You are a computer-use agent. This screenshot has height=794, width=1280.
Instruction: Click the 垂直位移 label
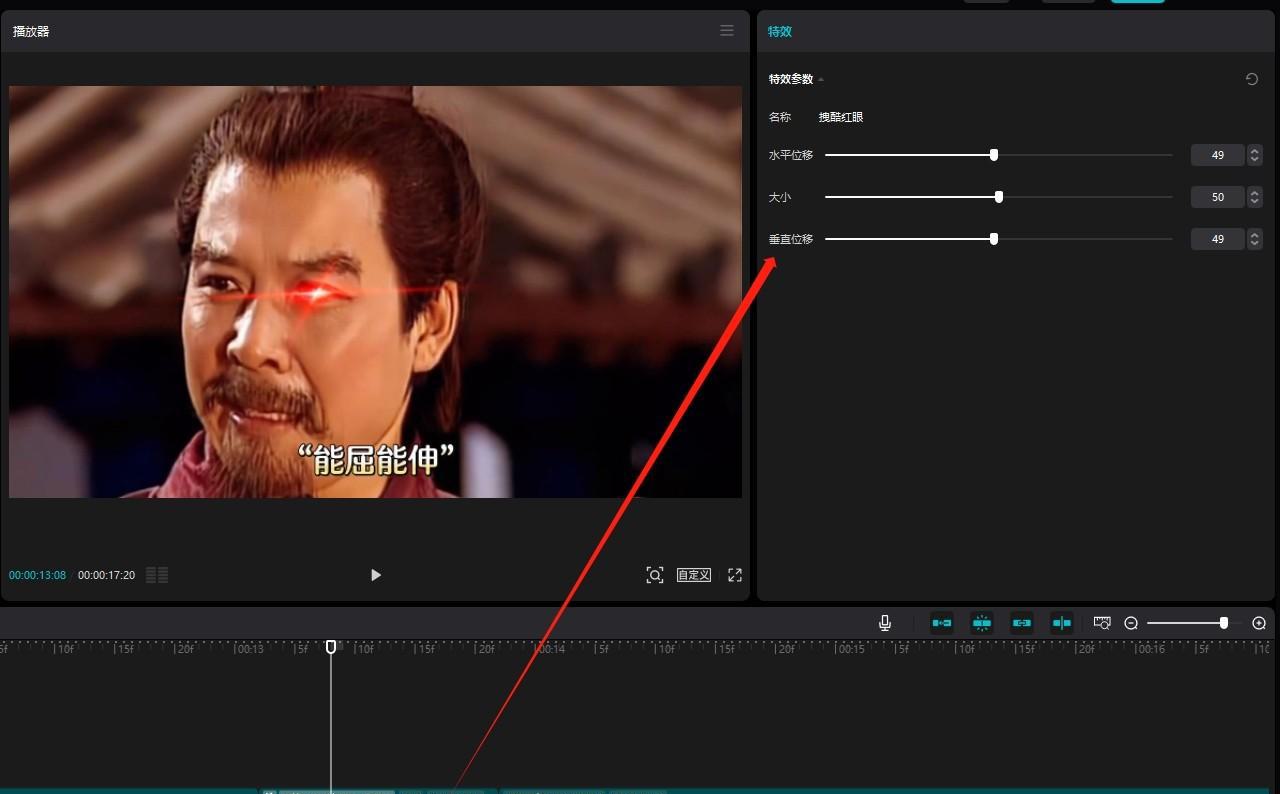pos(791,239)
